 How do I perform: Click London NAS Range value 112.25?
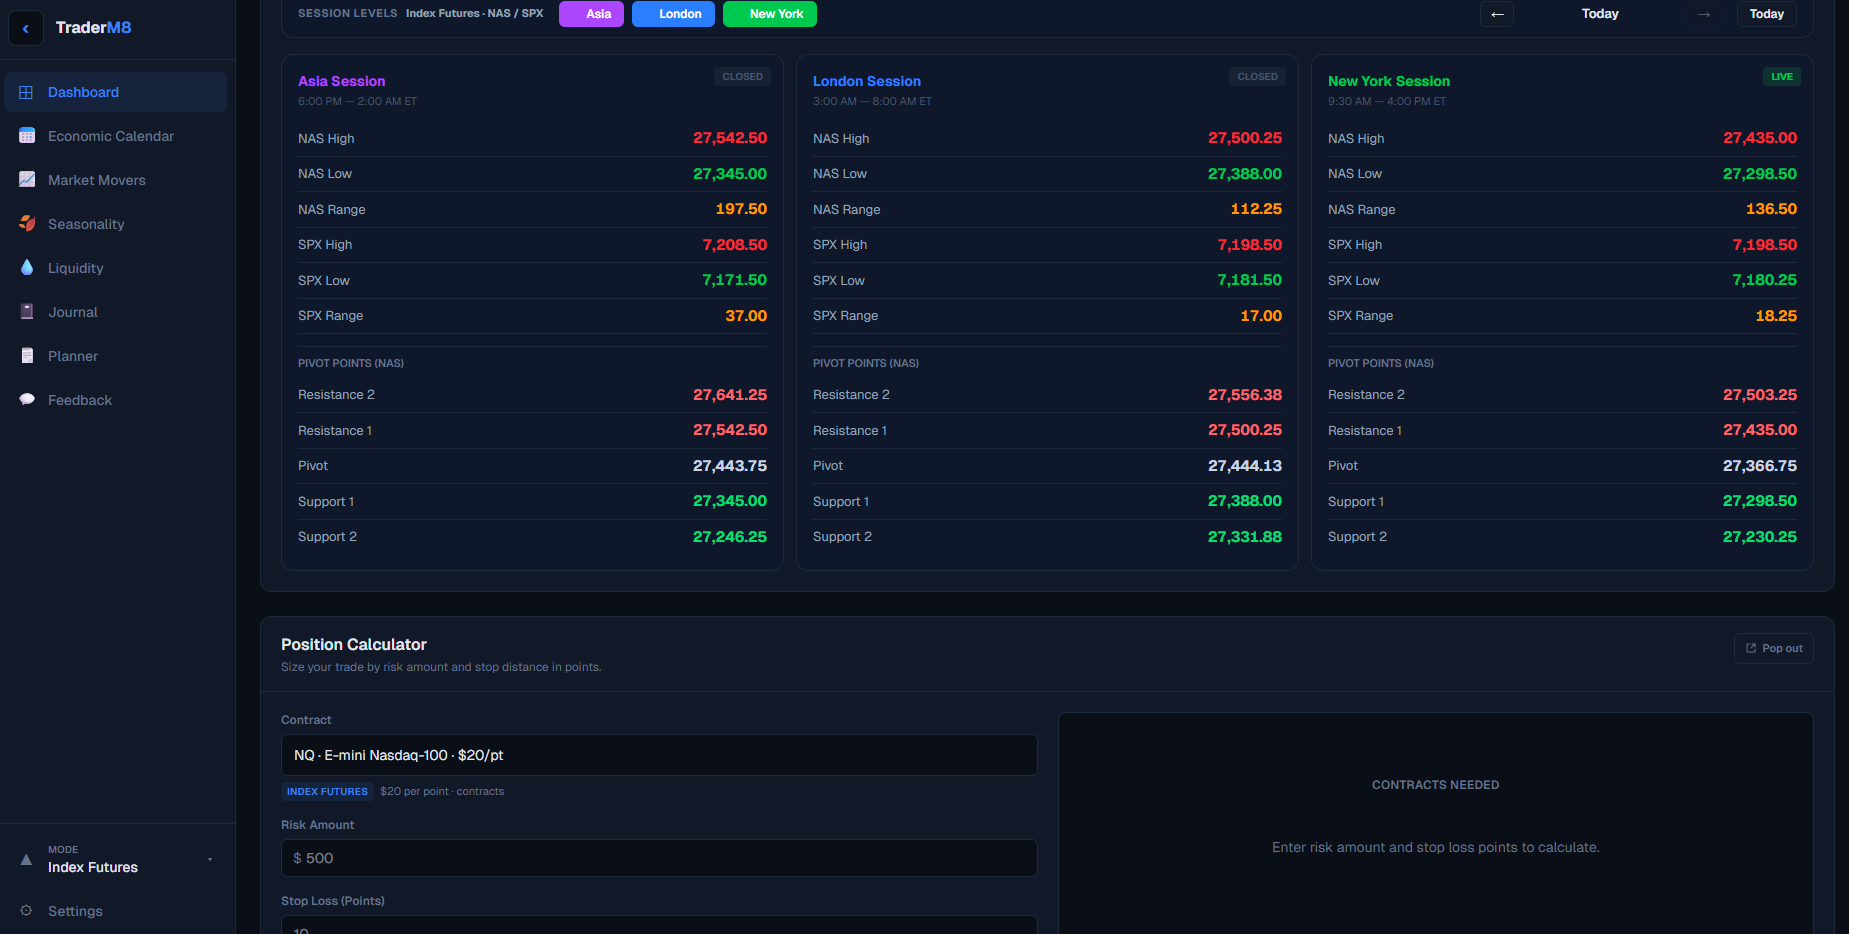1256,209
